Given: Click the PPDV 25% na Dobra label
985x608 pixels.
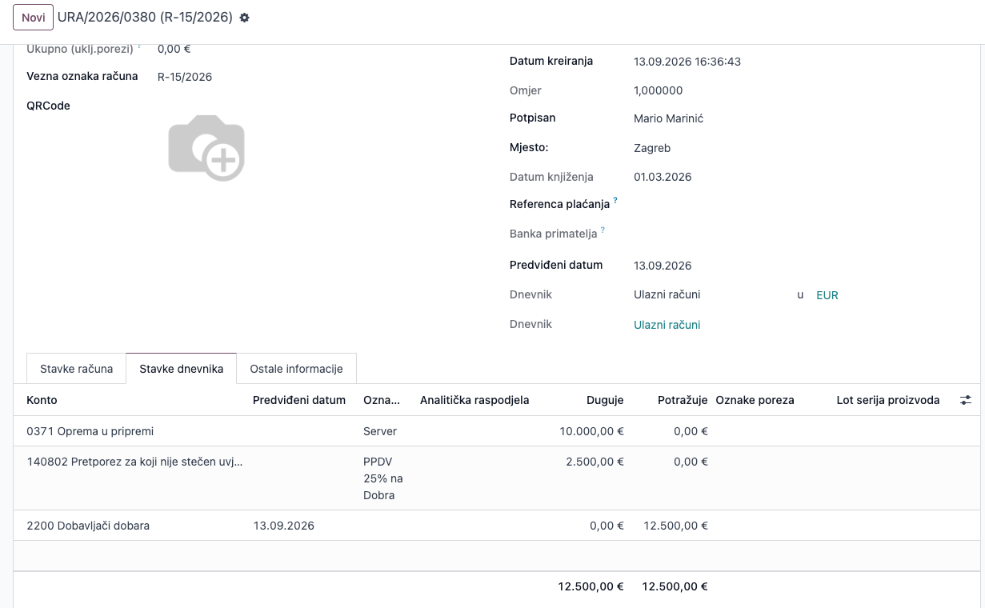Looking at the screenshot, I should pos(383,478).
